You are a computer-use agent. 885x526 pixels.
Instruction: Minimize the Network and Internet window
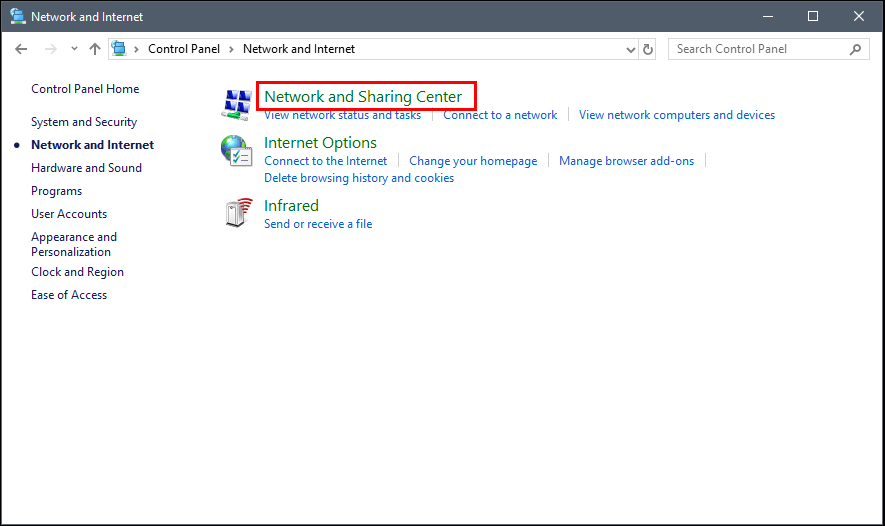click(x=768, y=16)
